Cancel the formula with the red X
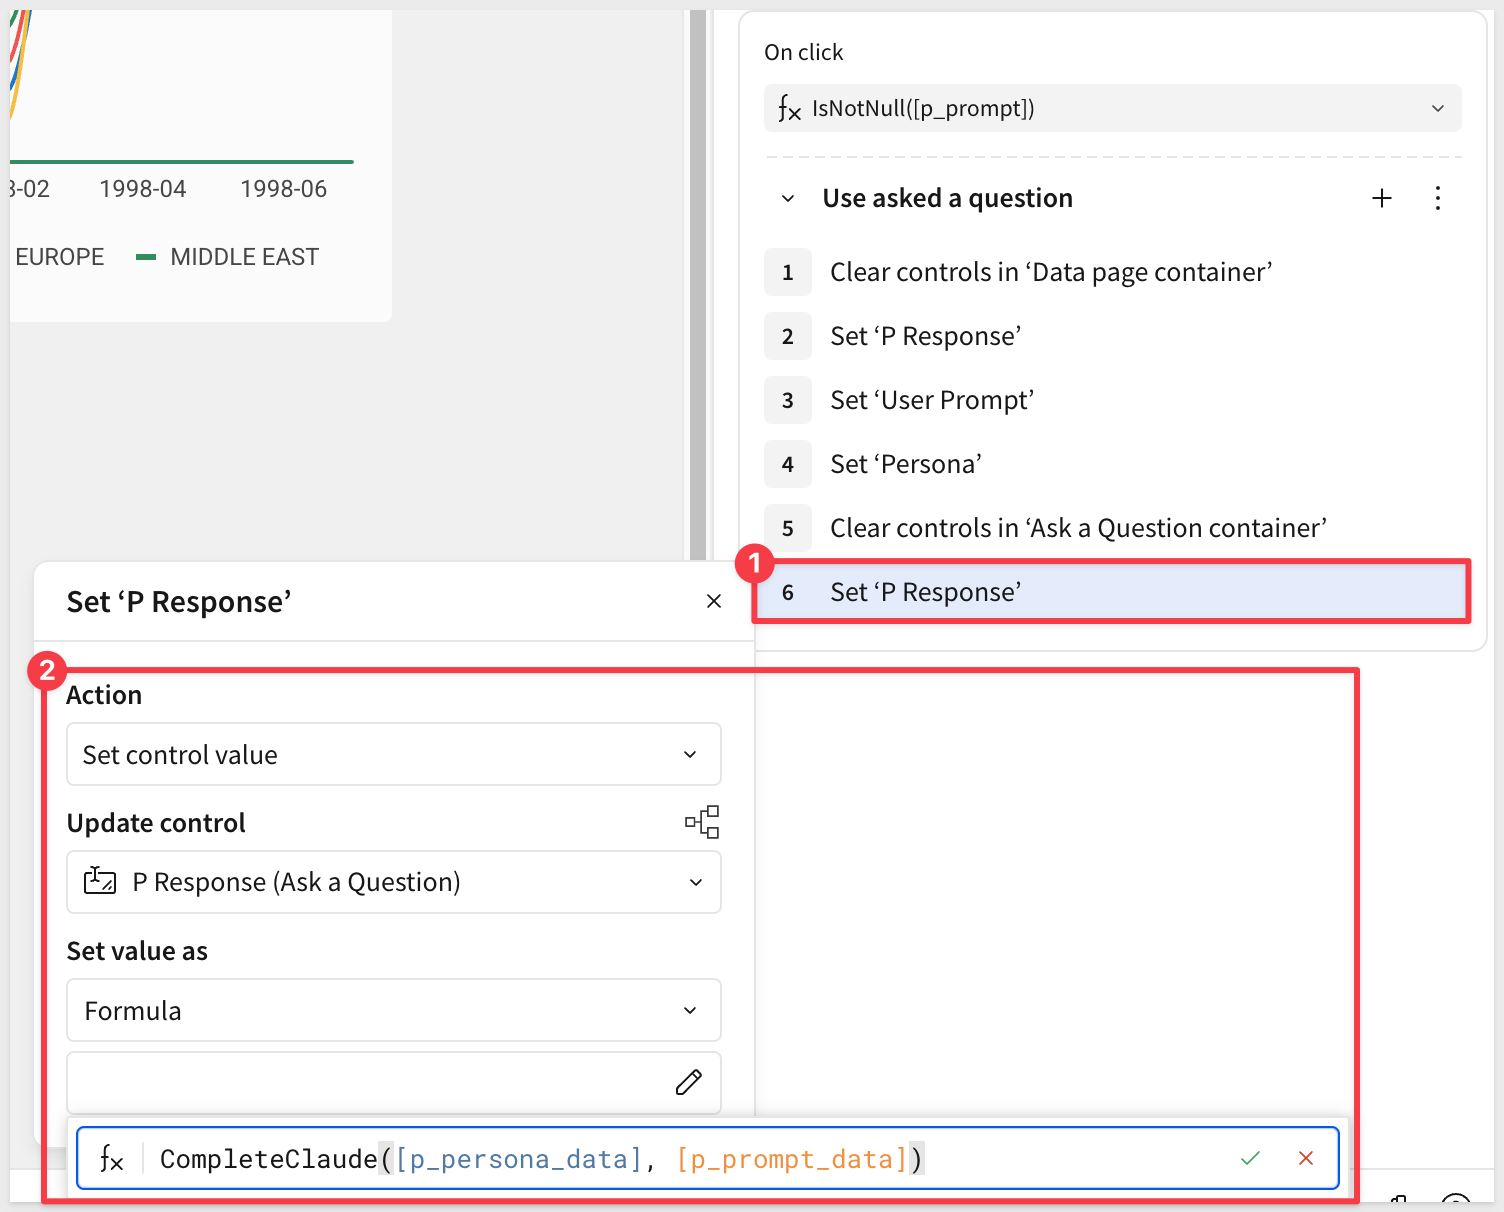 (x=1305, y=1158)
